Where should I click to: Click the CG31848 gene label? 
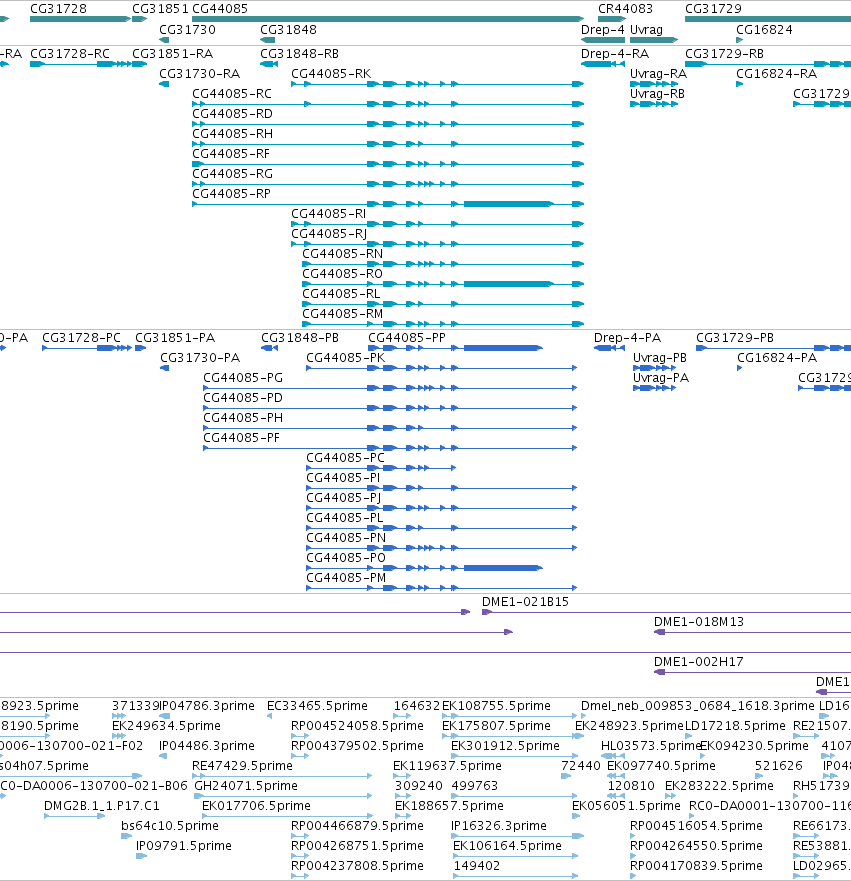point(288,29)
